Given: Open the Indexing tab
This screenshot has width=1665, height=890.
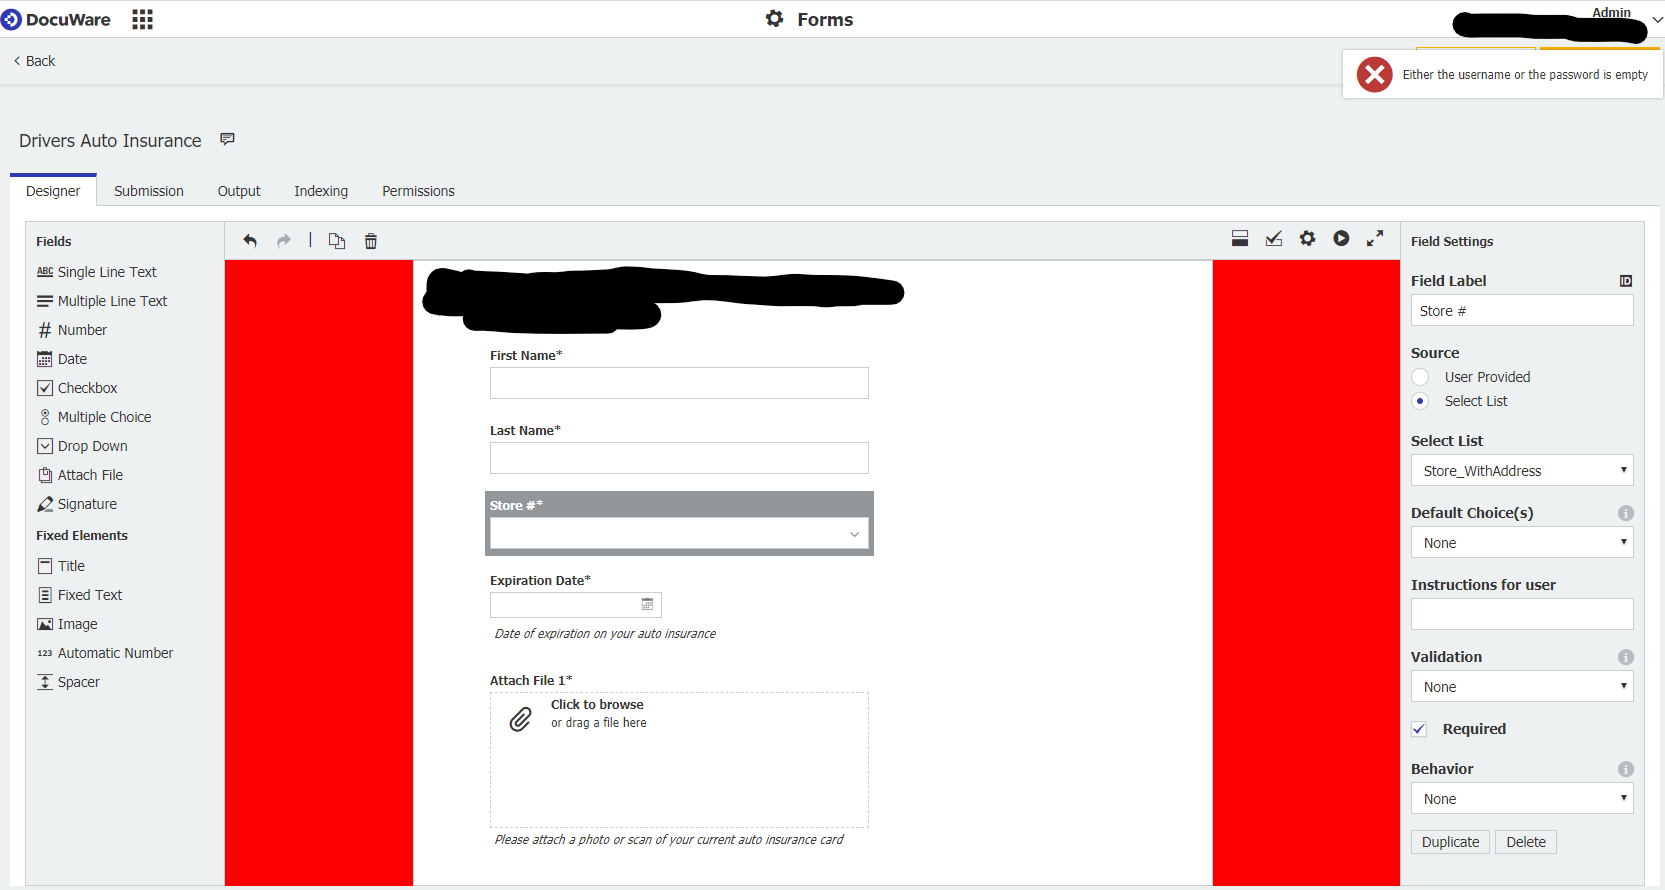Looking at the screenshot, I should [321, 191].
